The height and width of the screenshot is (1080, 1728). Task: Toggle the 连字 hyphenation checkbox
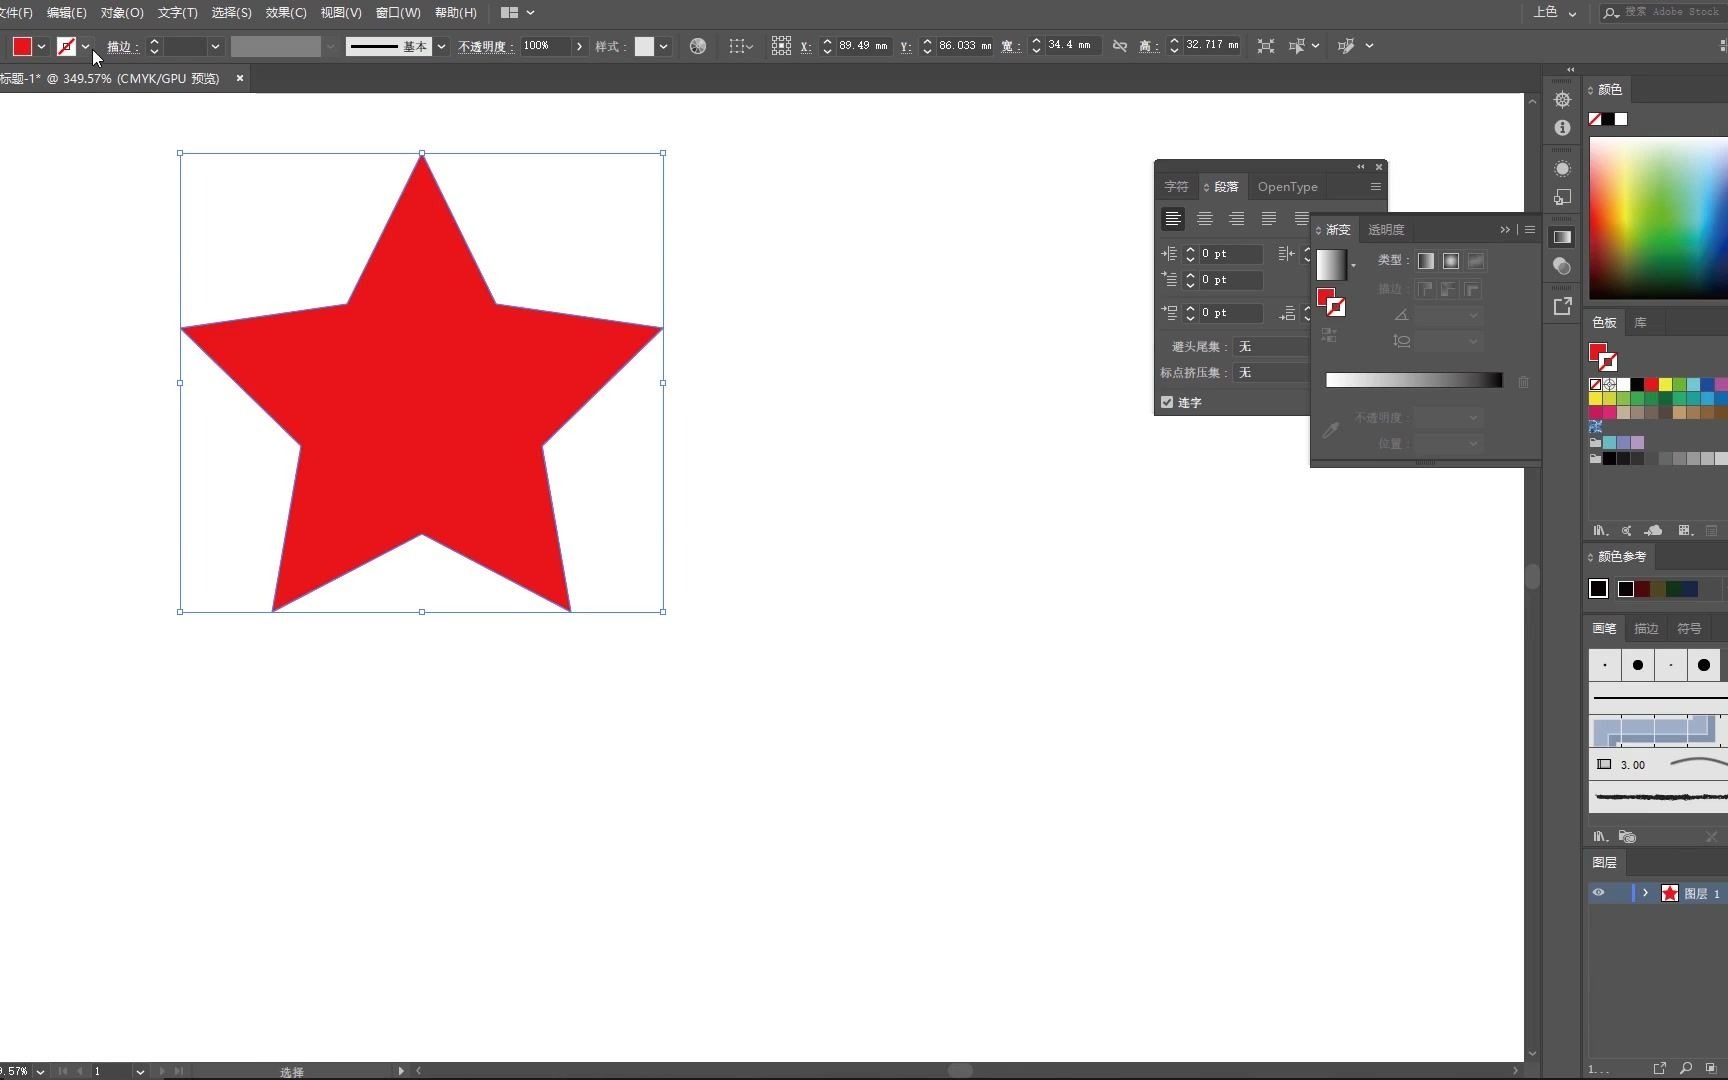(1167, 402)
